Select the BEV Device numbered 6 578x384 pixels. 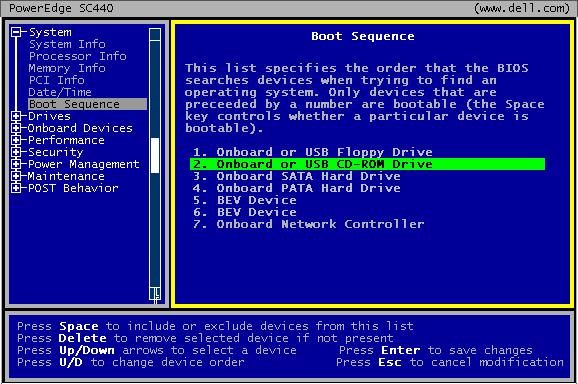[245, 212]
